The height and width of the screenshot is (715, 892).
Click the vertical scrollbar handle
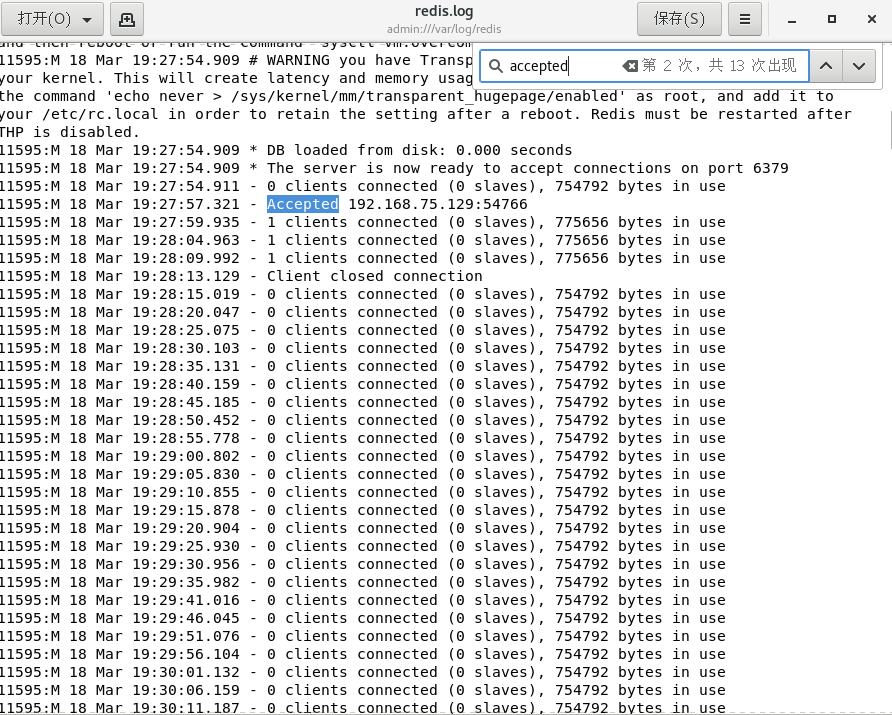[889, 130]
